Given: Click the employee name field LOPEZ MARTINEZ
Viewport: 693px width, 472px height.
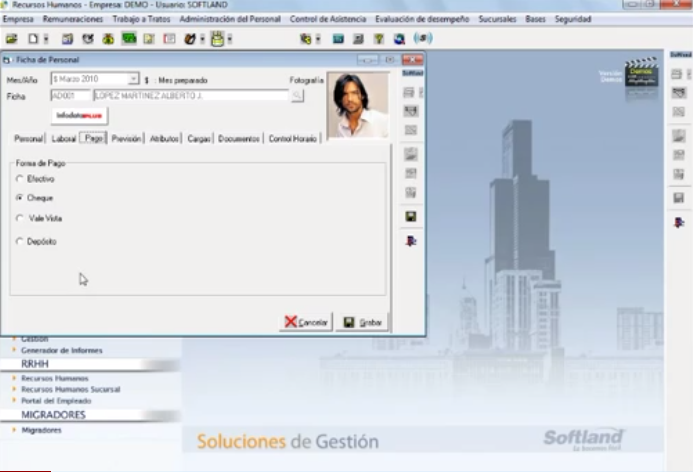Looking at the screenshot, I should (191, 95).
